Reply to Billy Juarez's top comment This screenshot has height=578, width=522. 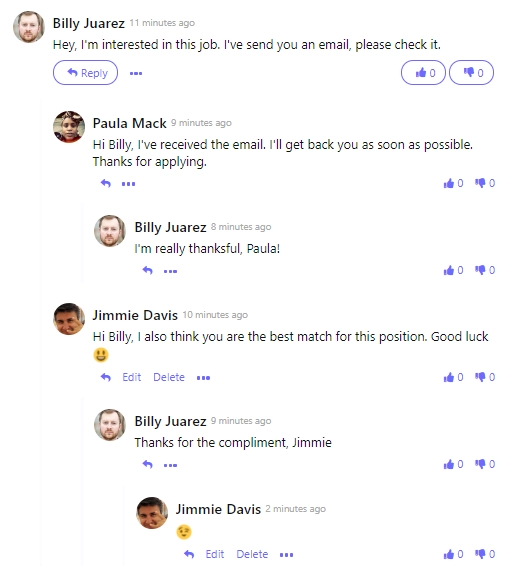pos(86,73)
